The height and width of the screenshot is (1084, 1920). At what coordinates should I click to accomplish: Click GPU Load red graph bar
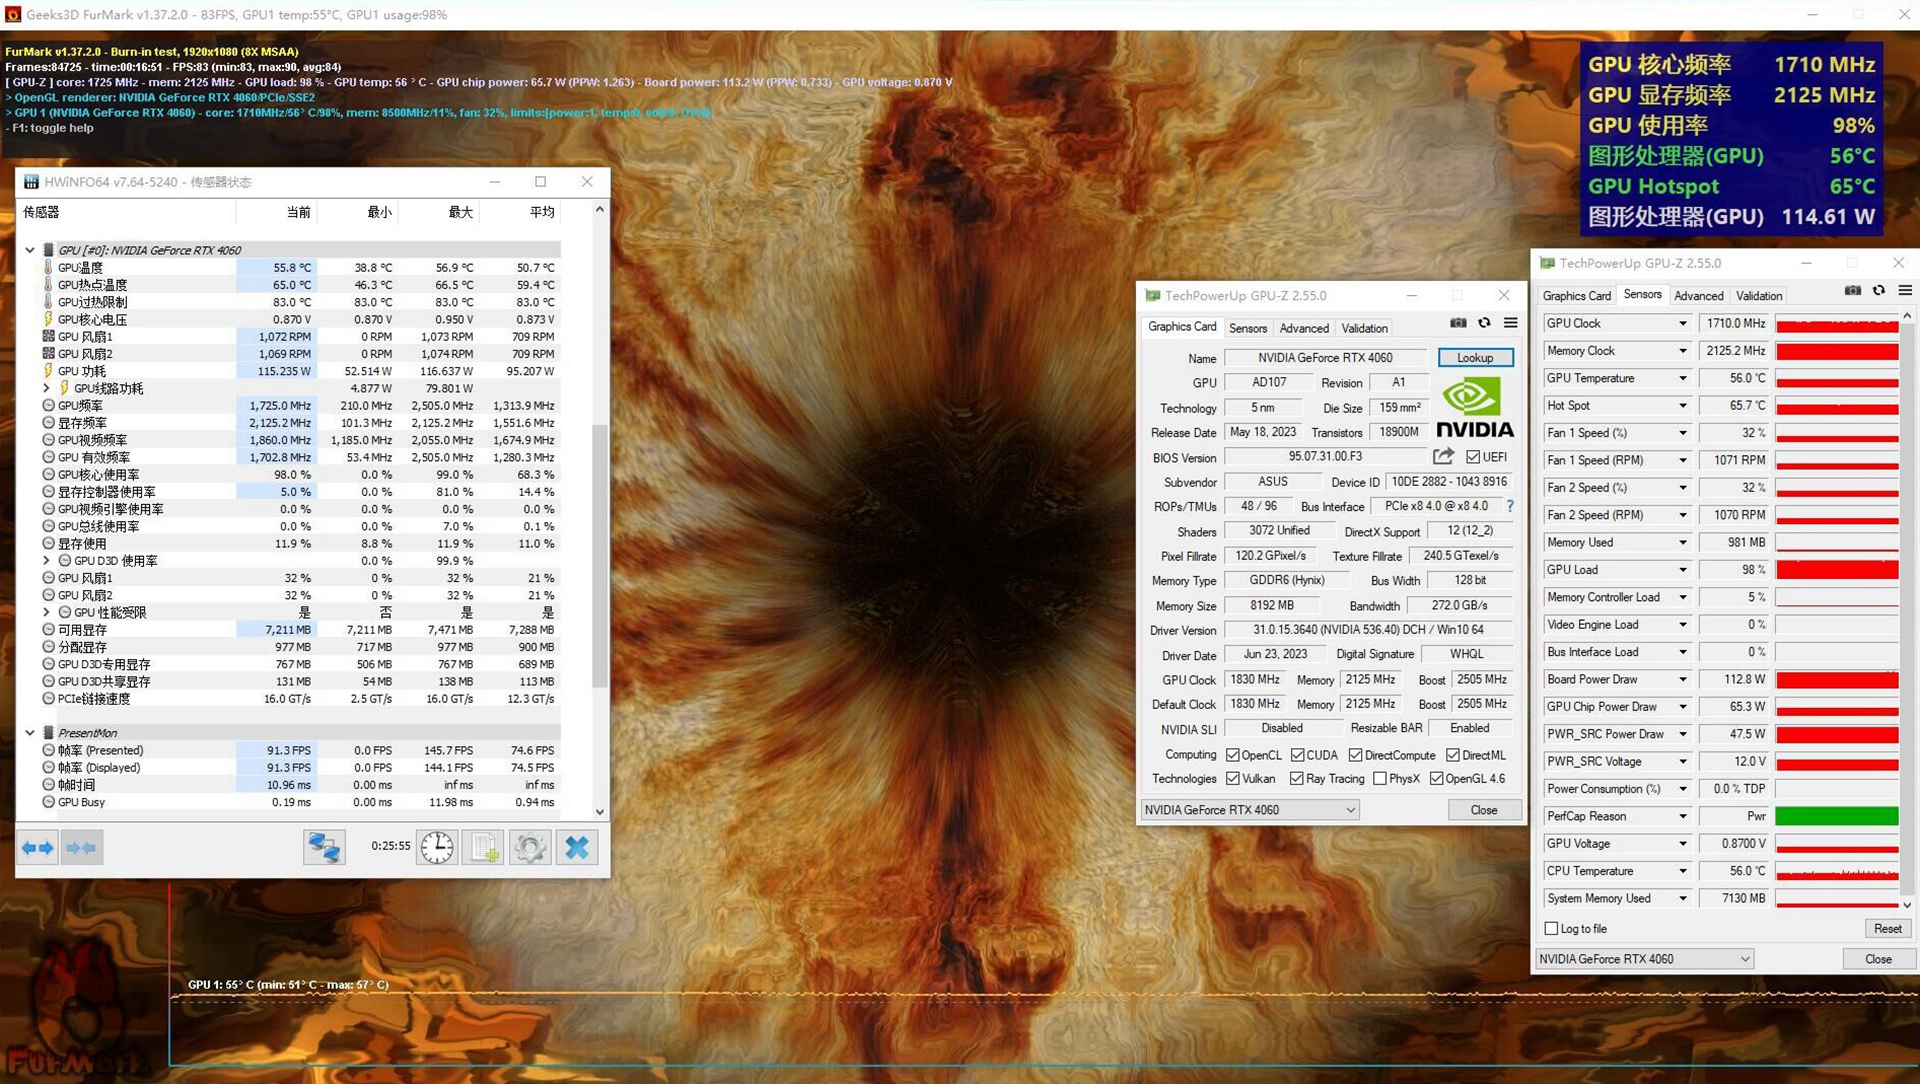tap(1836, 570)
